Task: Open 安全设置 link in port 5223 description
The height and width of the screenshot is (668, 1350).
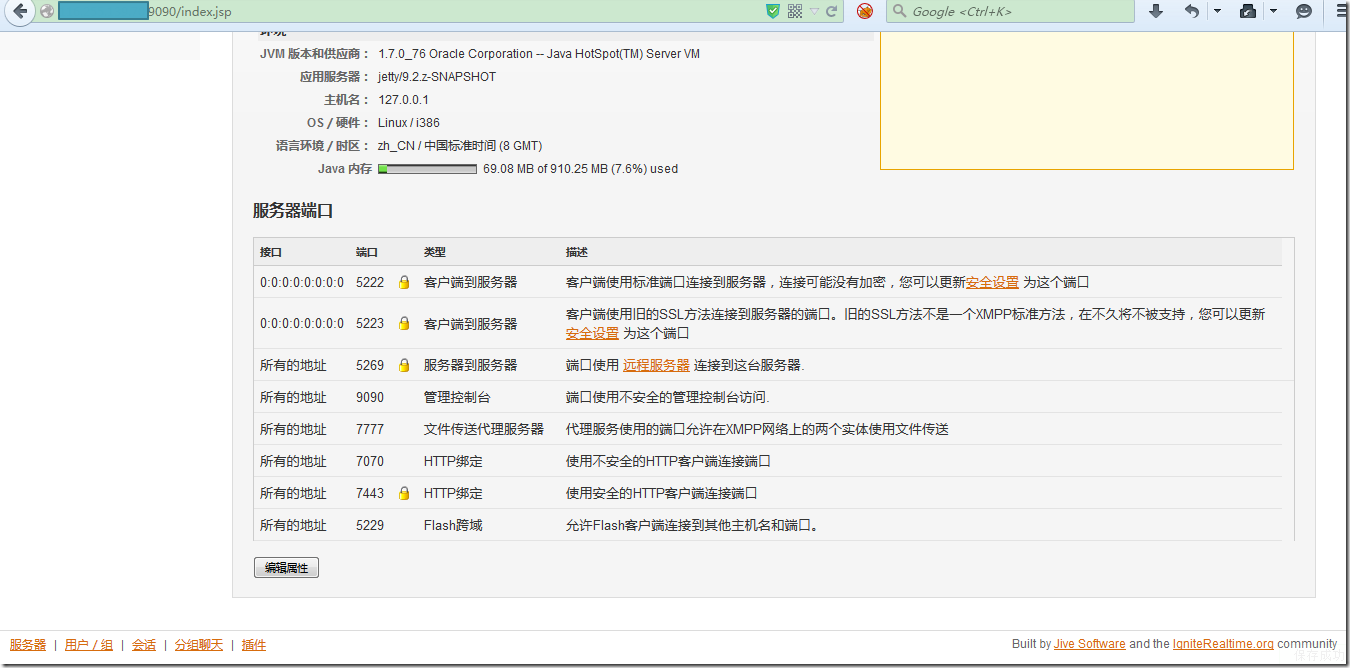Action: click(592, 333)
